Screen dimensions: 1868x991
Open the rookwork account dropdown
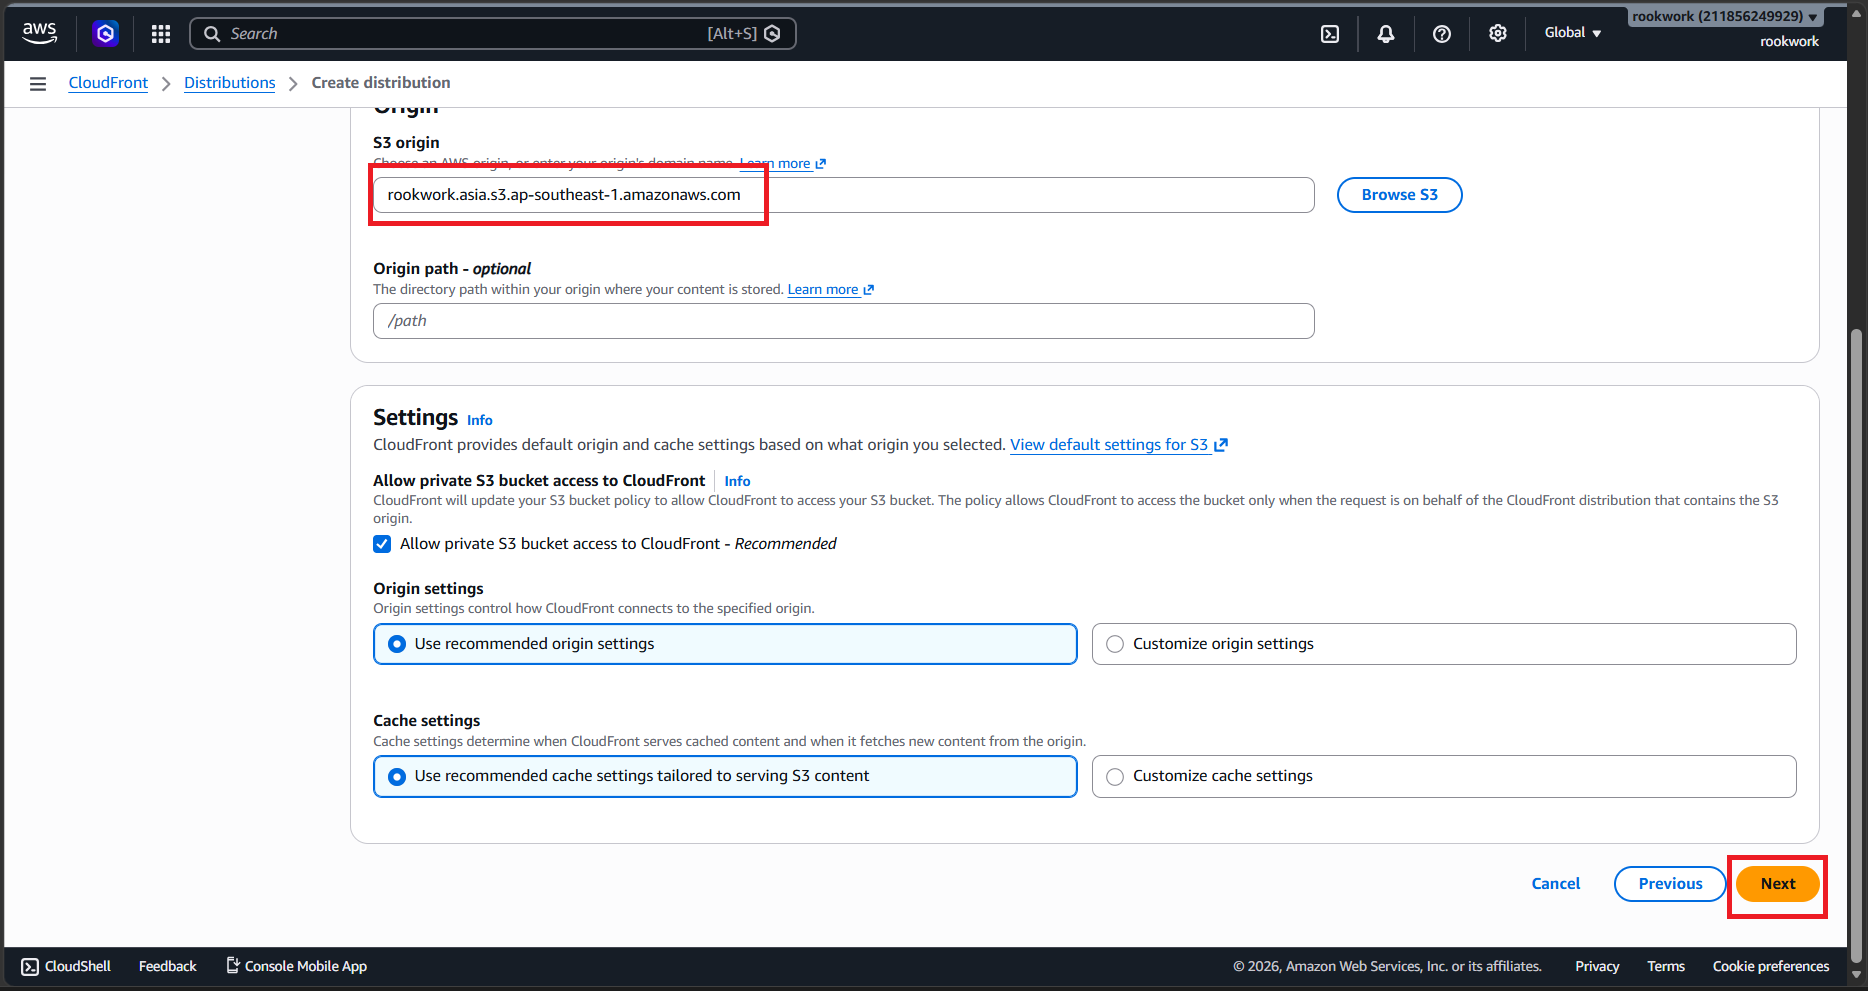pyautogui.click(x=1725, y=17)
